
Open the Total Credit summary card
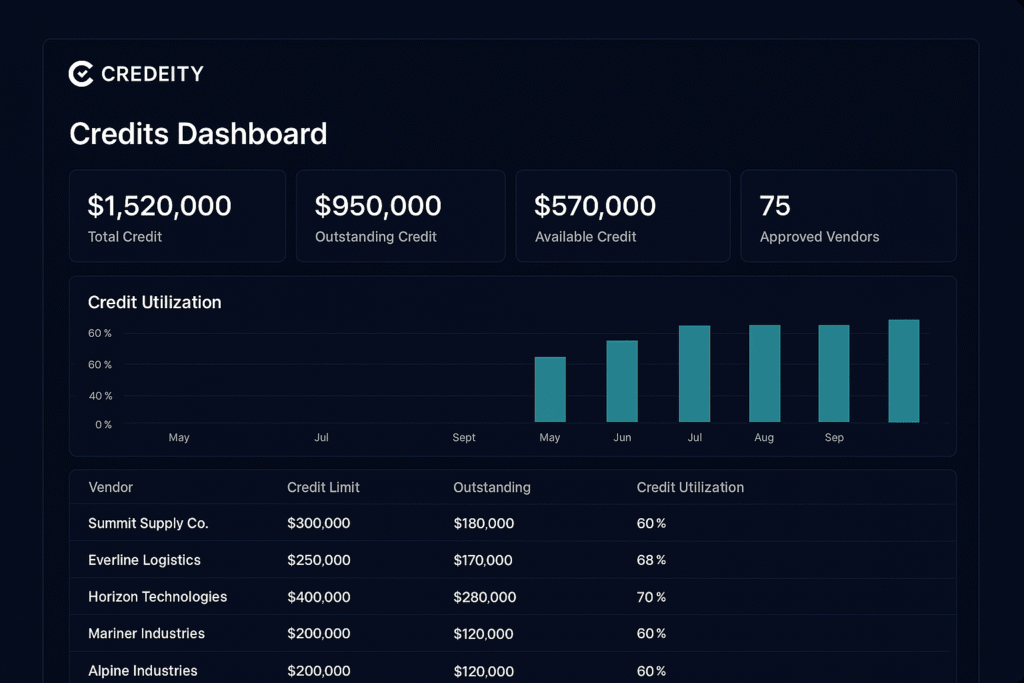(x=177, y=216)
